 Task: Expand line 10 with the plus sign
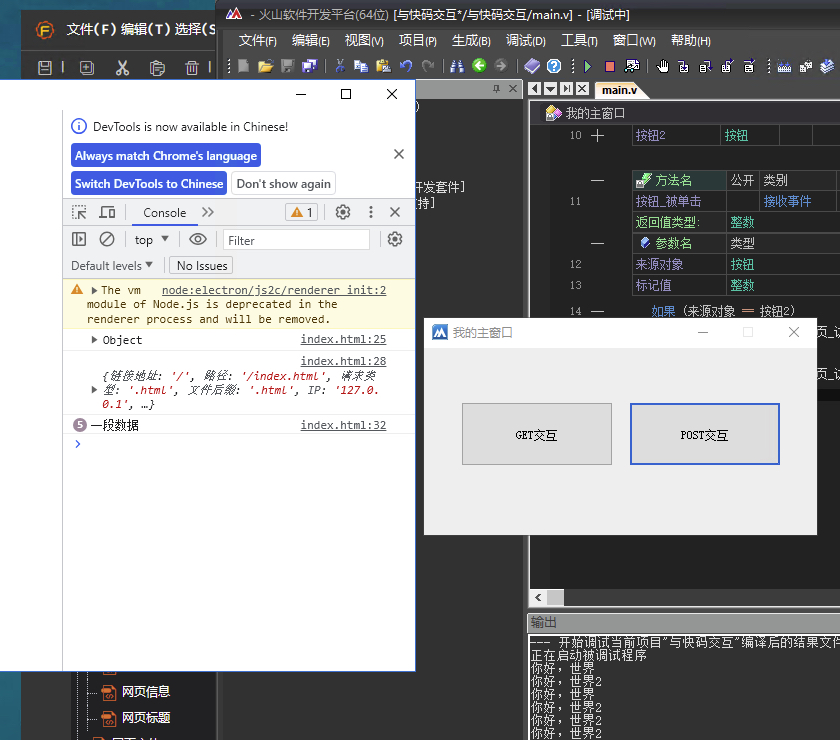coord(597,136)
